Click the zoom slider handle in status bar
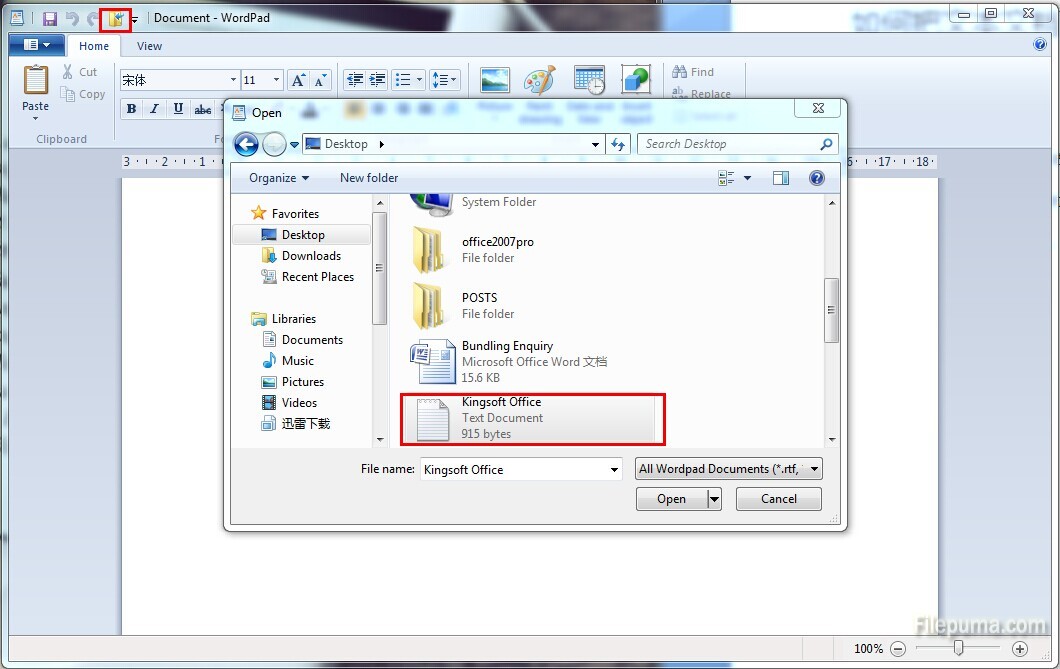Screen dimensions: 1060x669 pyautogui.click(x=958, y=648)
